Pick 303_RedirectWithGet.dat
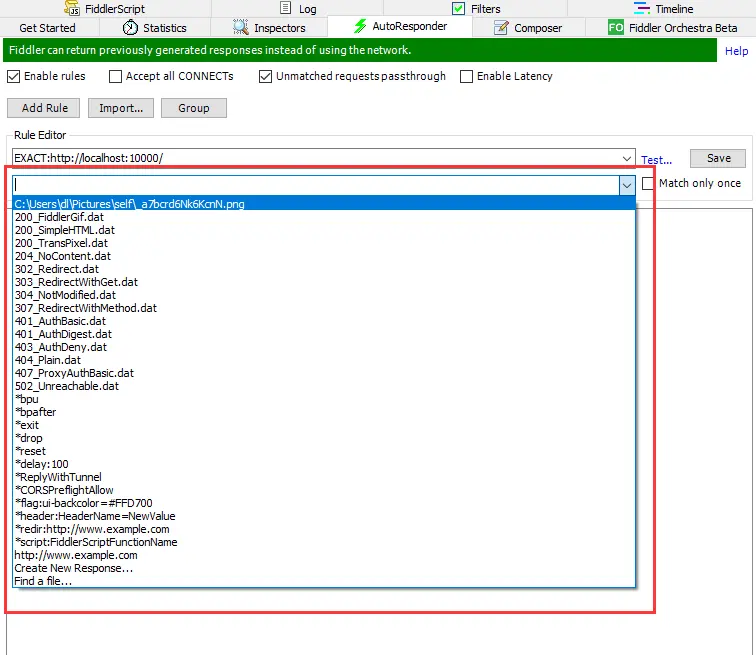This screenshot has height=655, width=756. coord(324,282)
